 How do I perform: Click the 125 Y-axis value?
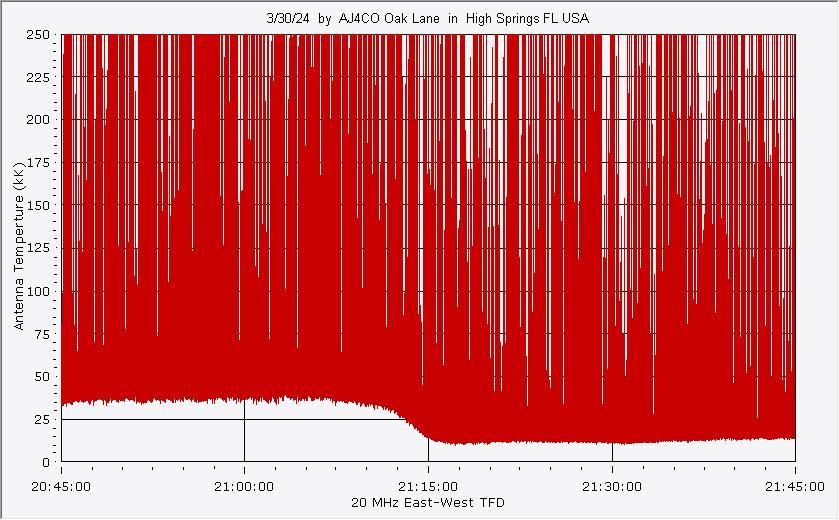coord(38,248)
